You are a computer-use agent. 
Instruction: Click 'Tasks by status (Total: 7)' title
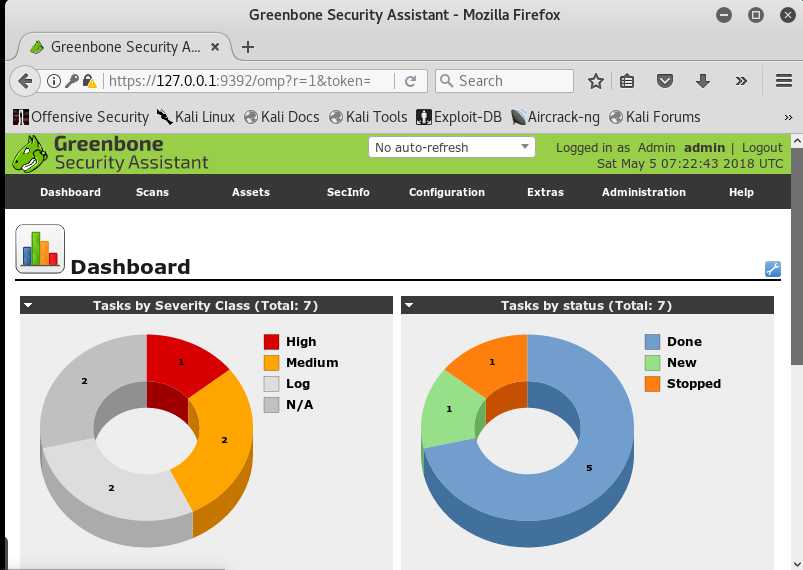pyautogui.click(x=586, y=306)
